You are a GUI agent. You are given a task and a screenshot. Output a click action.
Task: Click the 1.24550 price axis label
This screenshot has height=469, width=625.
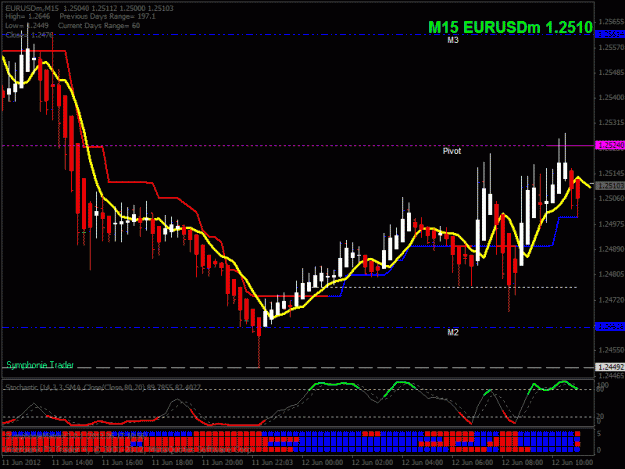611,350
